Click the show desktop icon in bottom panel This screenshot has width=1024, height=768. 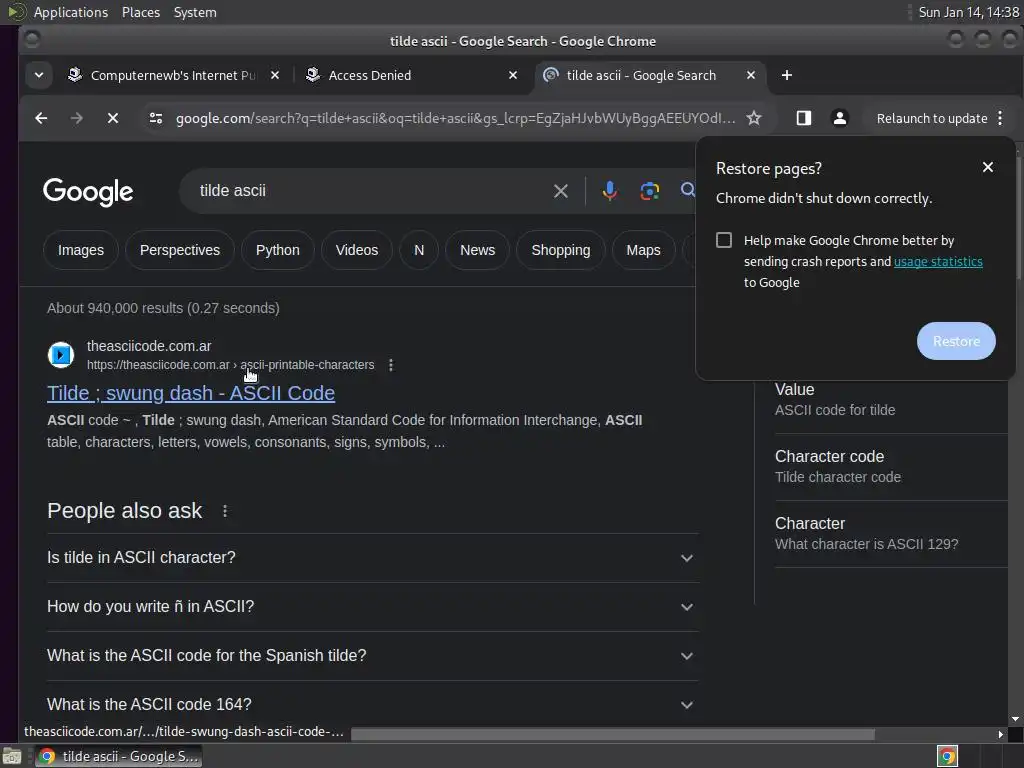click(x=12, y=757)
